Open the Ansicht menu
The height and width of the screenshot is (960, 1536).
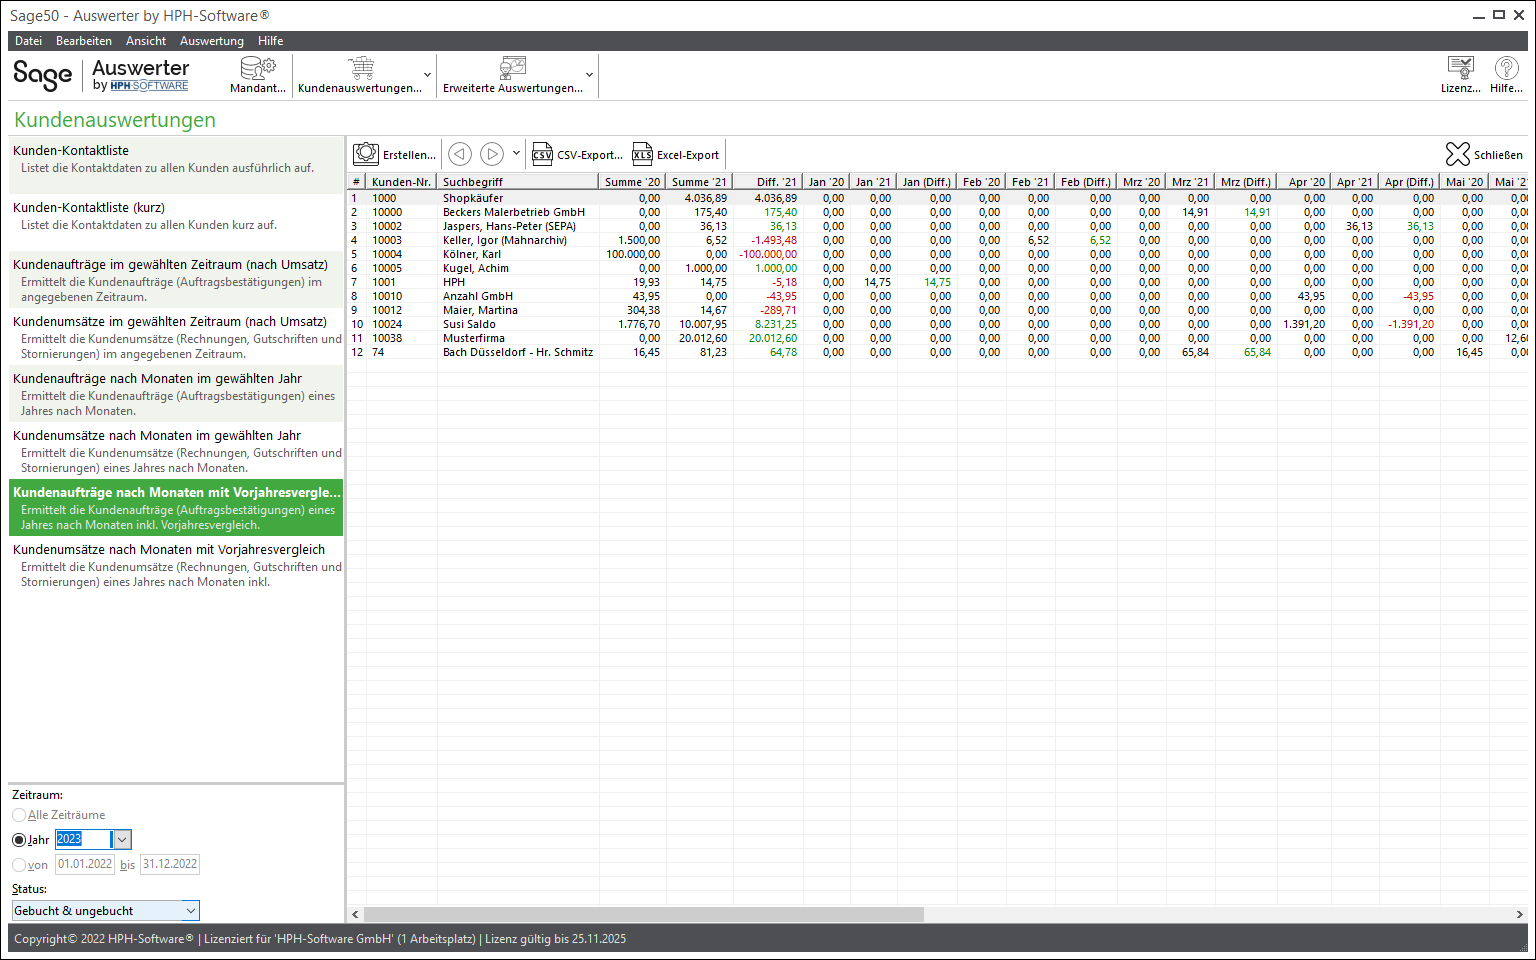coord(146,41)
